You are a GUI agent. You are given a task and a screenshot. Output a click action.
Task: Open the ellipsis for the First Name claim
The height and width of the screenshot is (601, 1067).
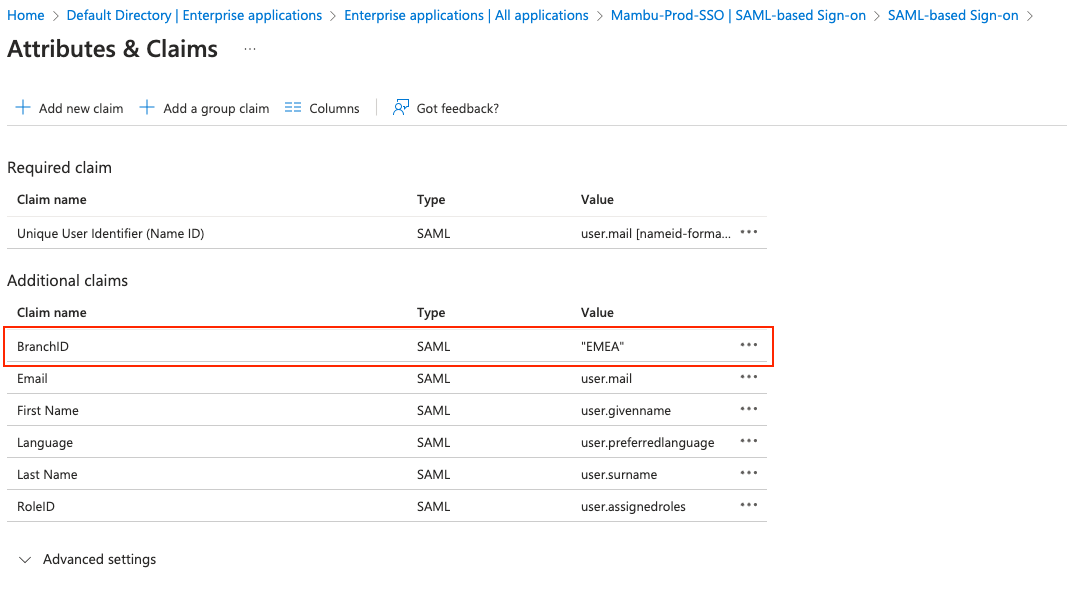tap(748, 409)
